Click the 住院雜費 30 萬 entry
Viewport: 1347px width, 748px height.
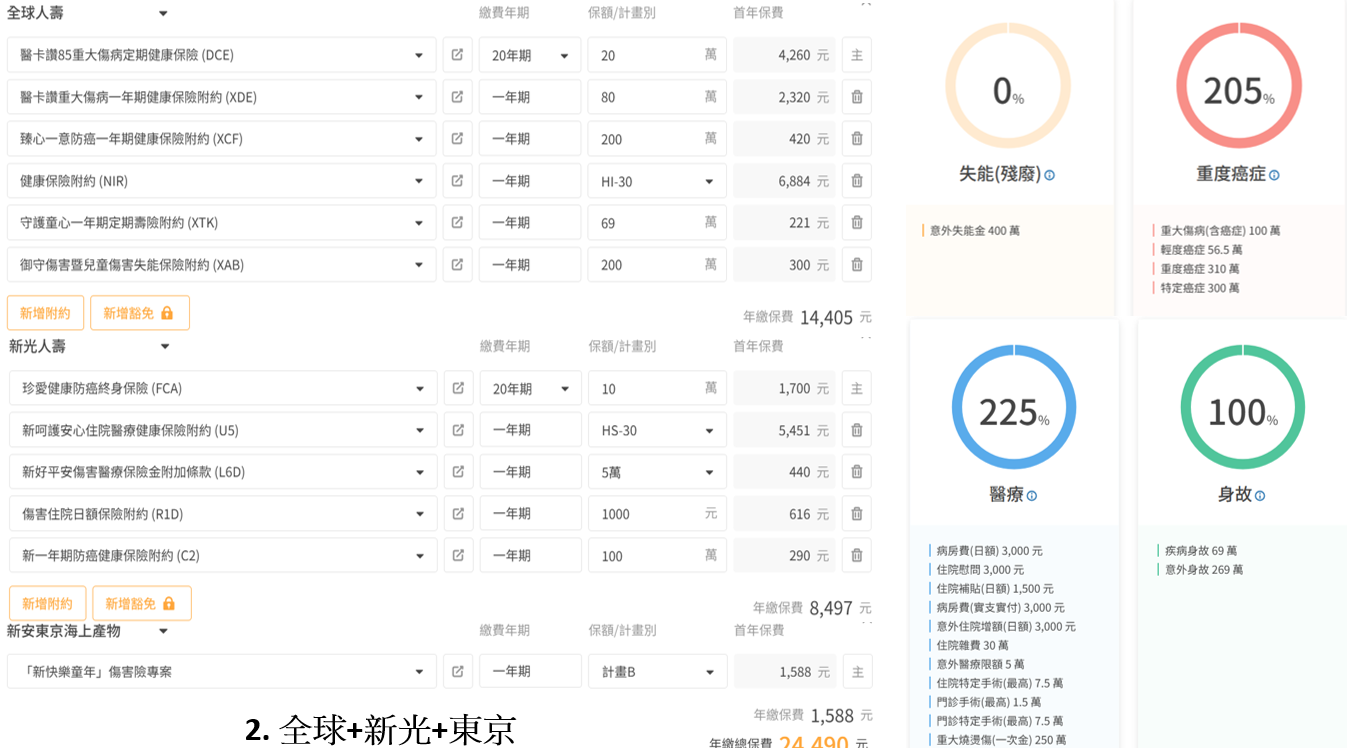coord(973,646)
